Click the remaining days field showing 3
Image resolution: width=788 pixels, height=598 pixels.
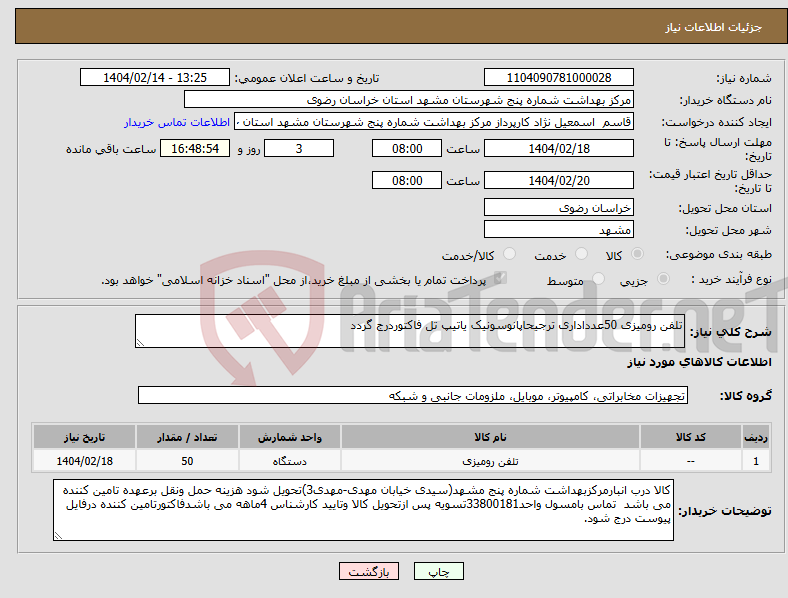(299, 148)
